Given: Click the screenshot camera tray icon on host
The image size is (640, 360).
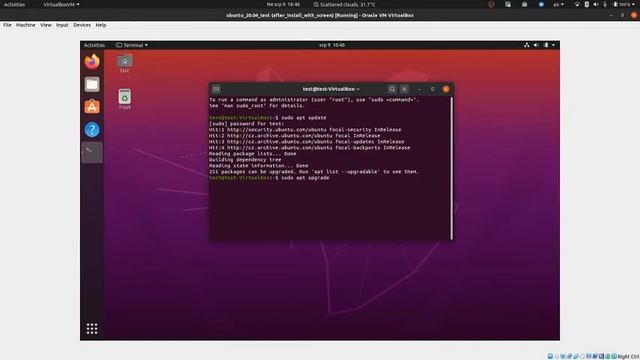Looking at the screenshot, I should click(524, 4).
